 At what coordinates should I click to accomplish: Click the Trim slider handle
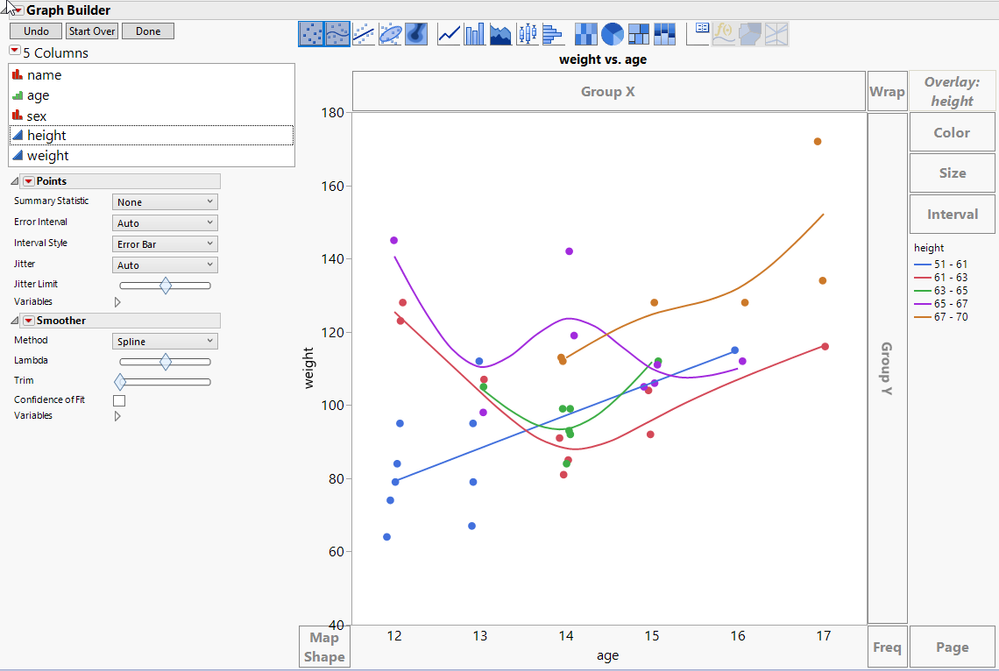coord(120,382)
